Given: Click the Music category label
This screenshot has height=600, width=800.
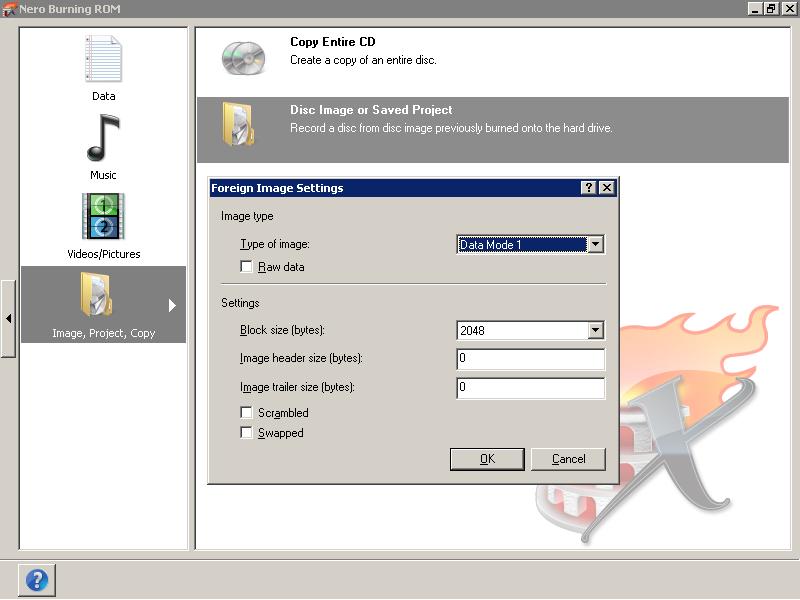Looking at the screenshot, I should point(104,175).
